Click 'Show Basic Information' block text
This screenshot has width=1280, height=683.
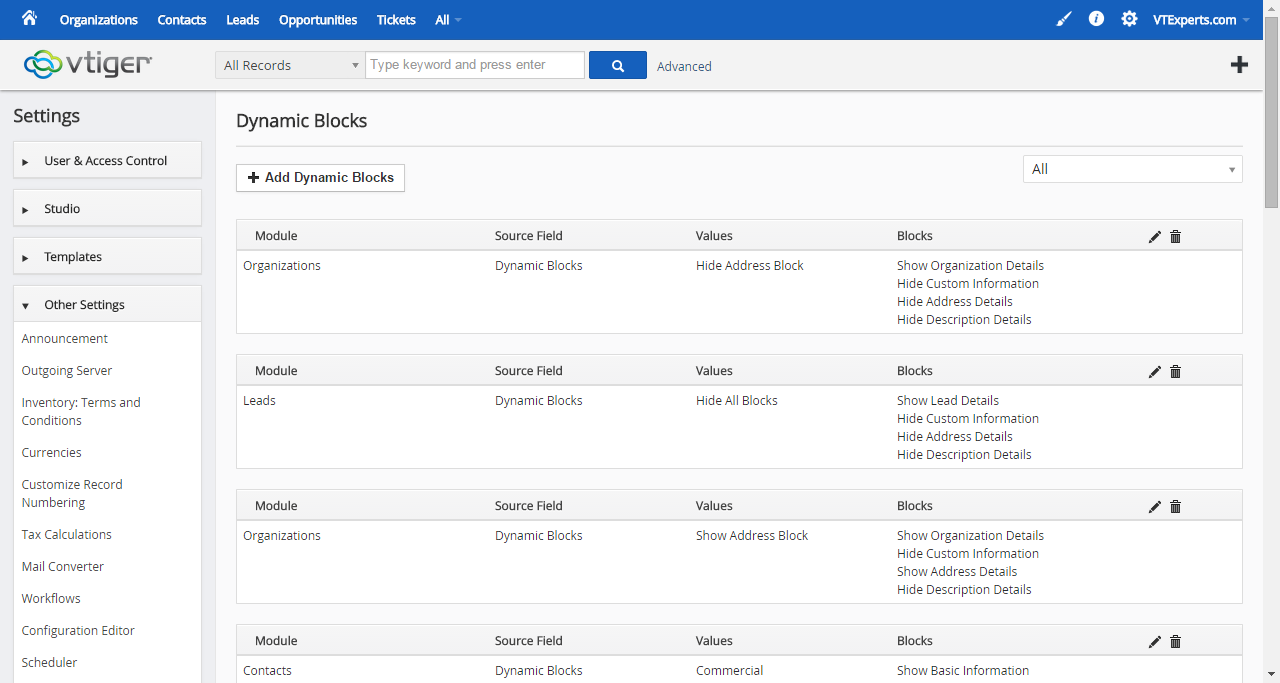point(963,670)
